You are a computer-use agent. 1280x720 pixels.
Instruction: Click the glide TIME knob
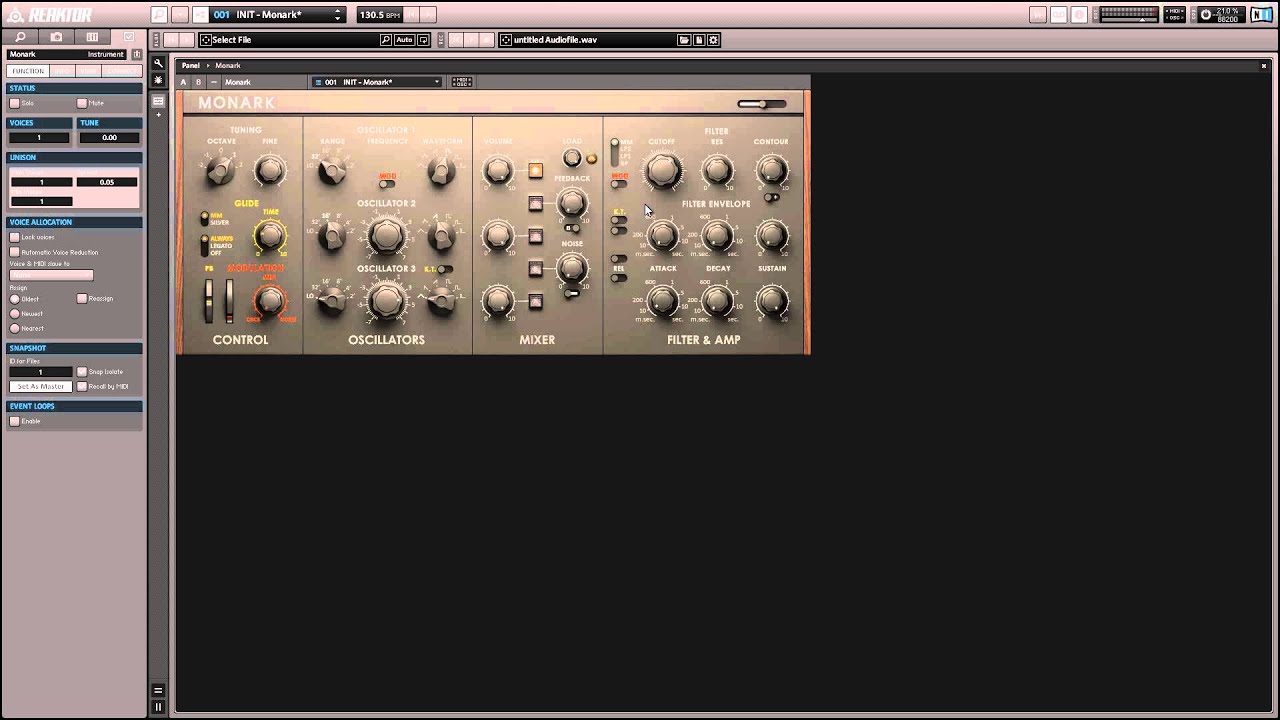click(x=269, y=237)
